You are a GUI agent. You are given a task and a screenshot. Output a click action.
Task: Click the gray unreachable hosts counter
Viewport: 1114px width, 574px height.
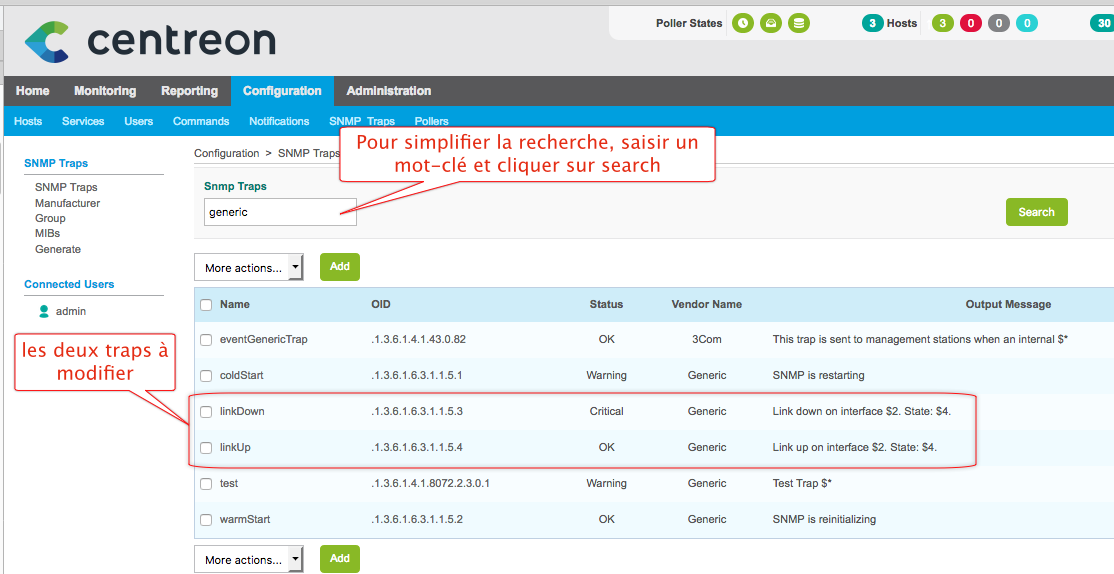pyautogui.click(x=998, y=23)
